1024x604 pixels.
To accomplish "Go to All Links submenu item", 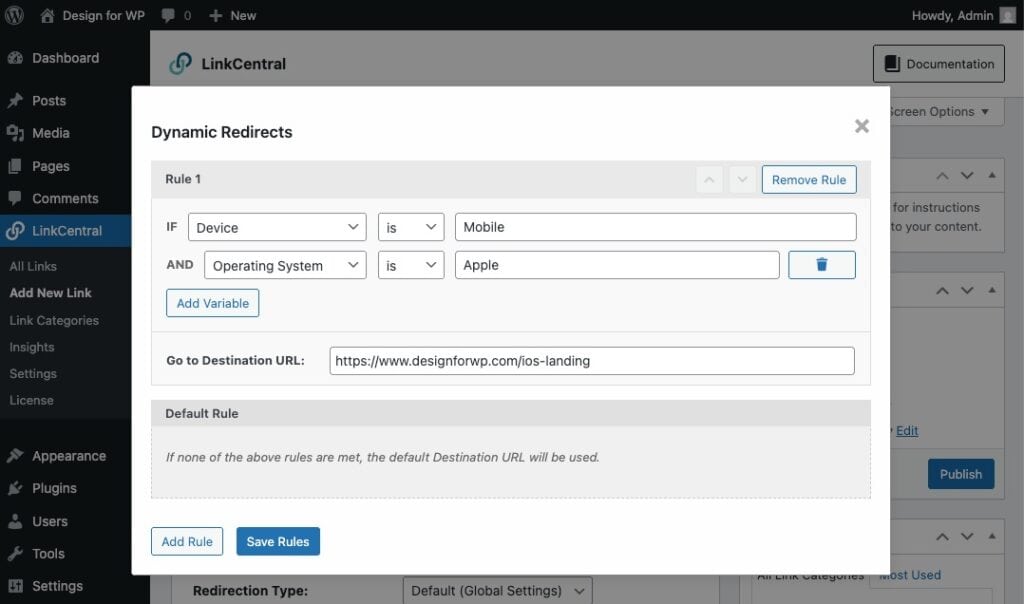I will click(33, 266).
